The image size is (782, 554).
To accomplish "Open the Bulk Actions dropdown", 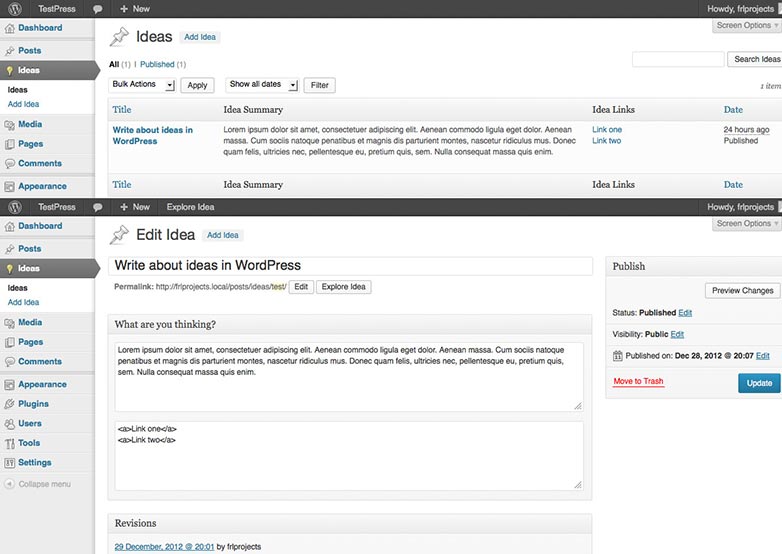I will click(142, 85).
